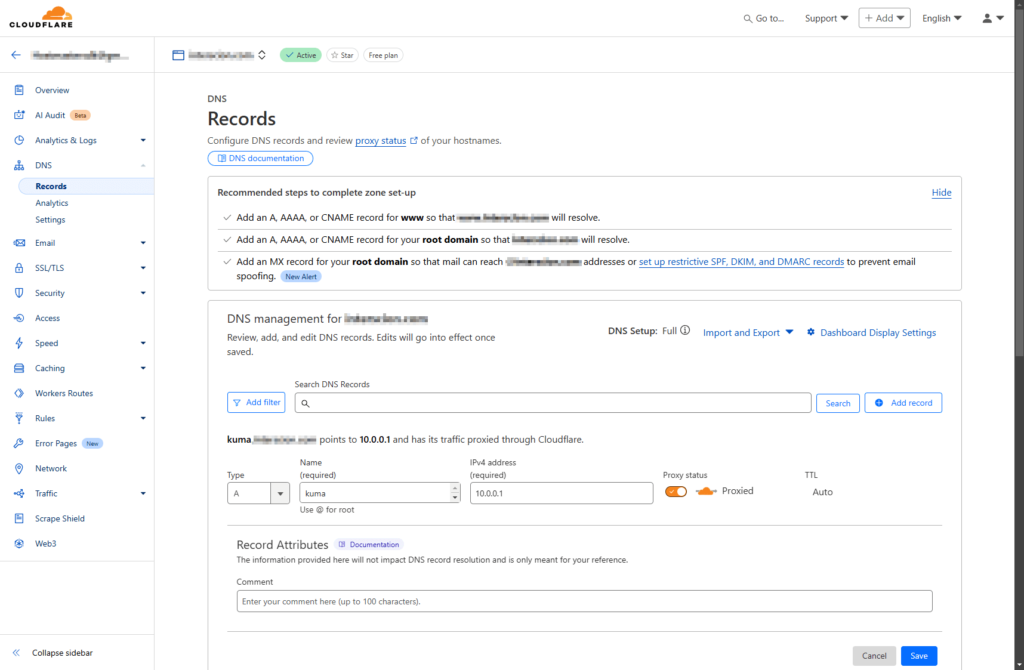Open the proxy status link

point(381,140)
